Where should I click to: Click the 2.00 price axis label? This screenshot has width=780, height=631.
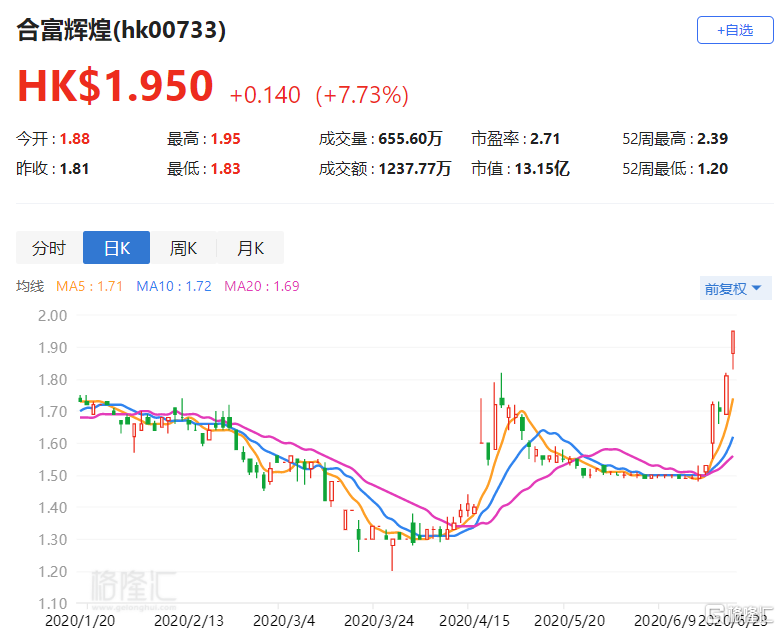tap(52, 316)
